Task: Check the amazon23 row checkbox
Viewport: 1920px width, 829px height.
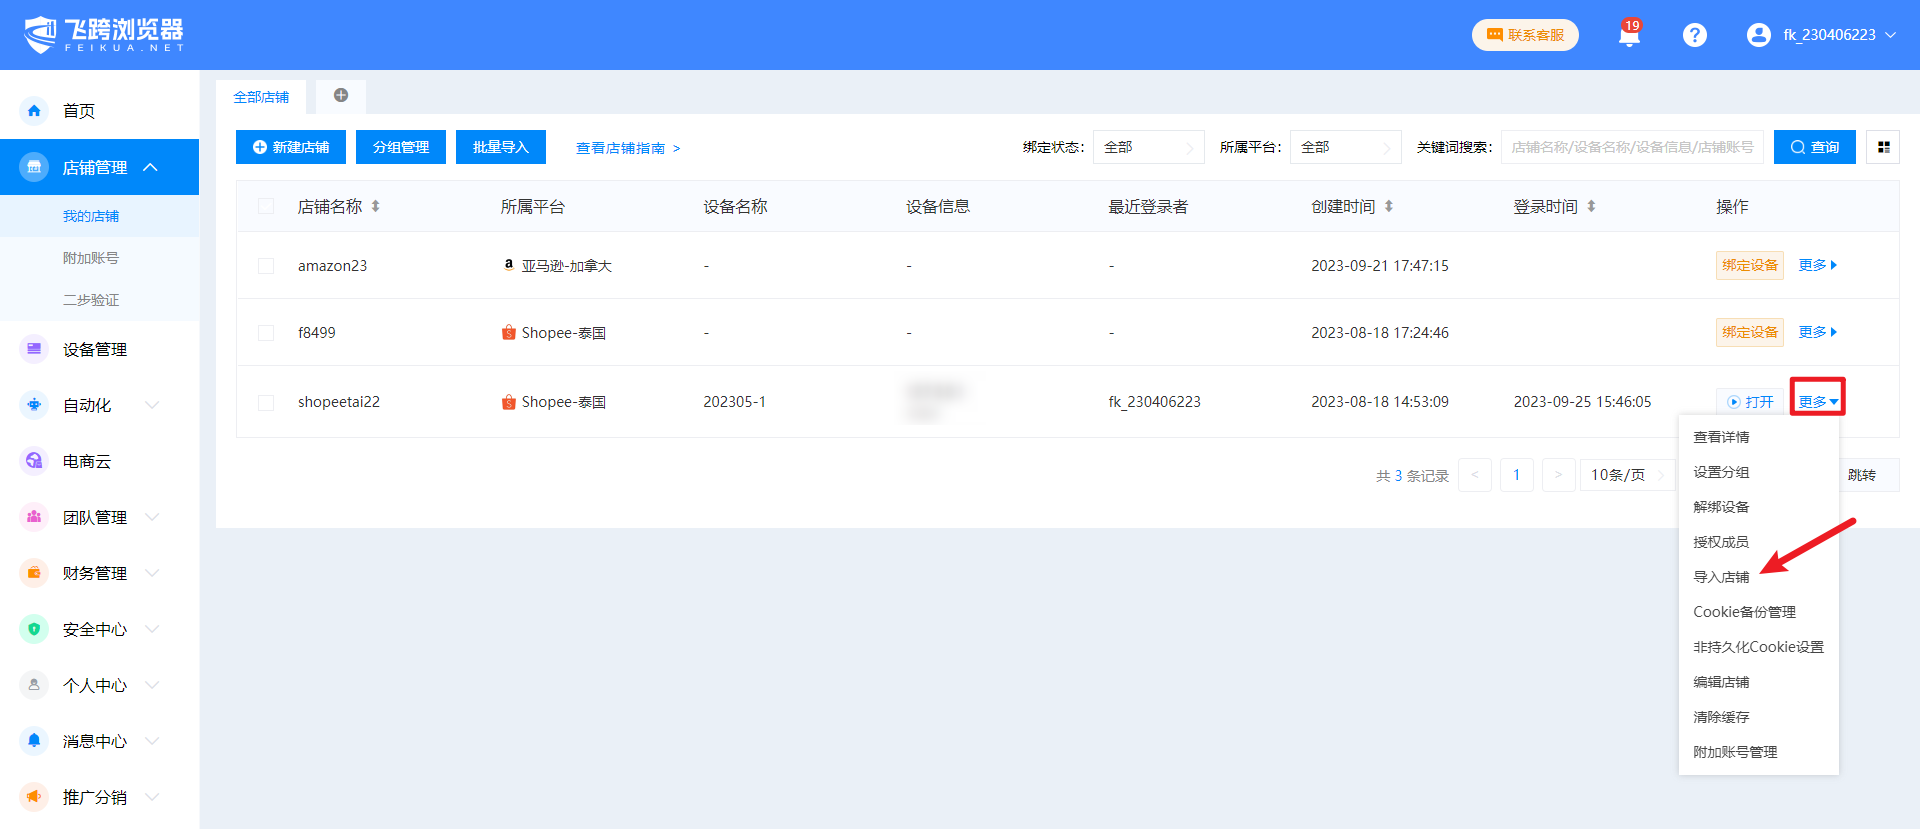Action: [266, 266]
